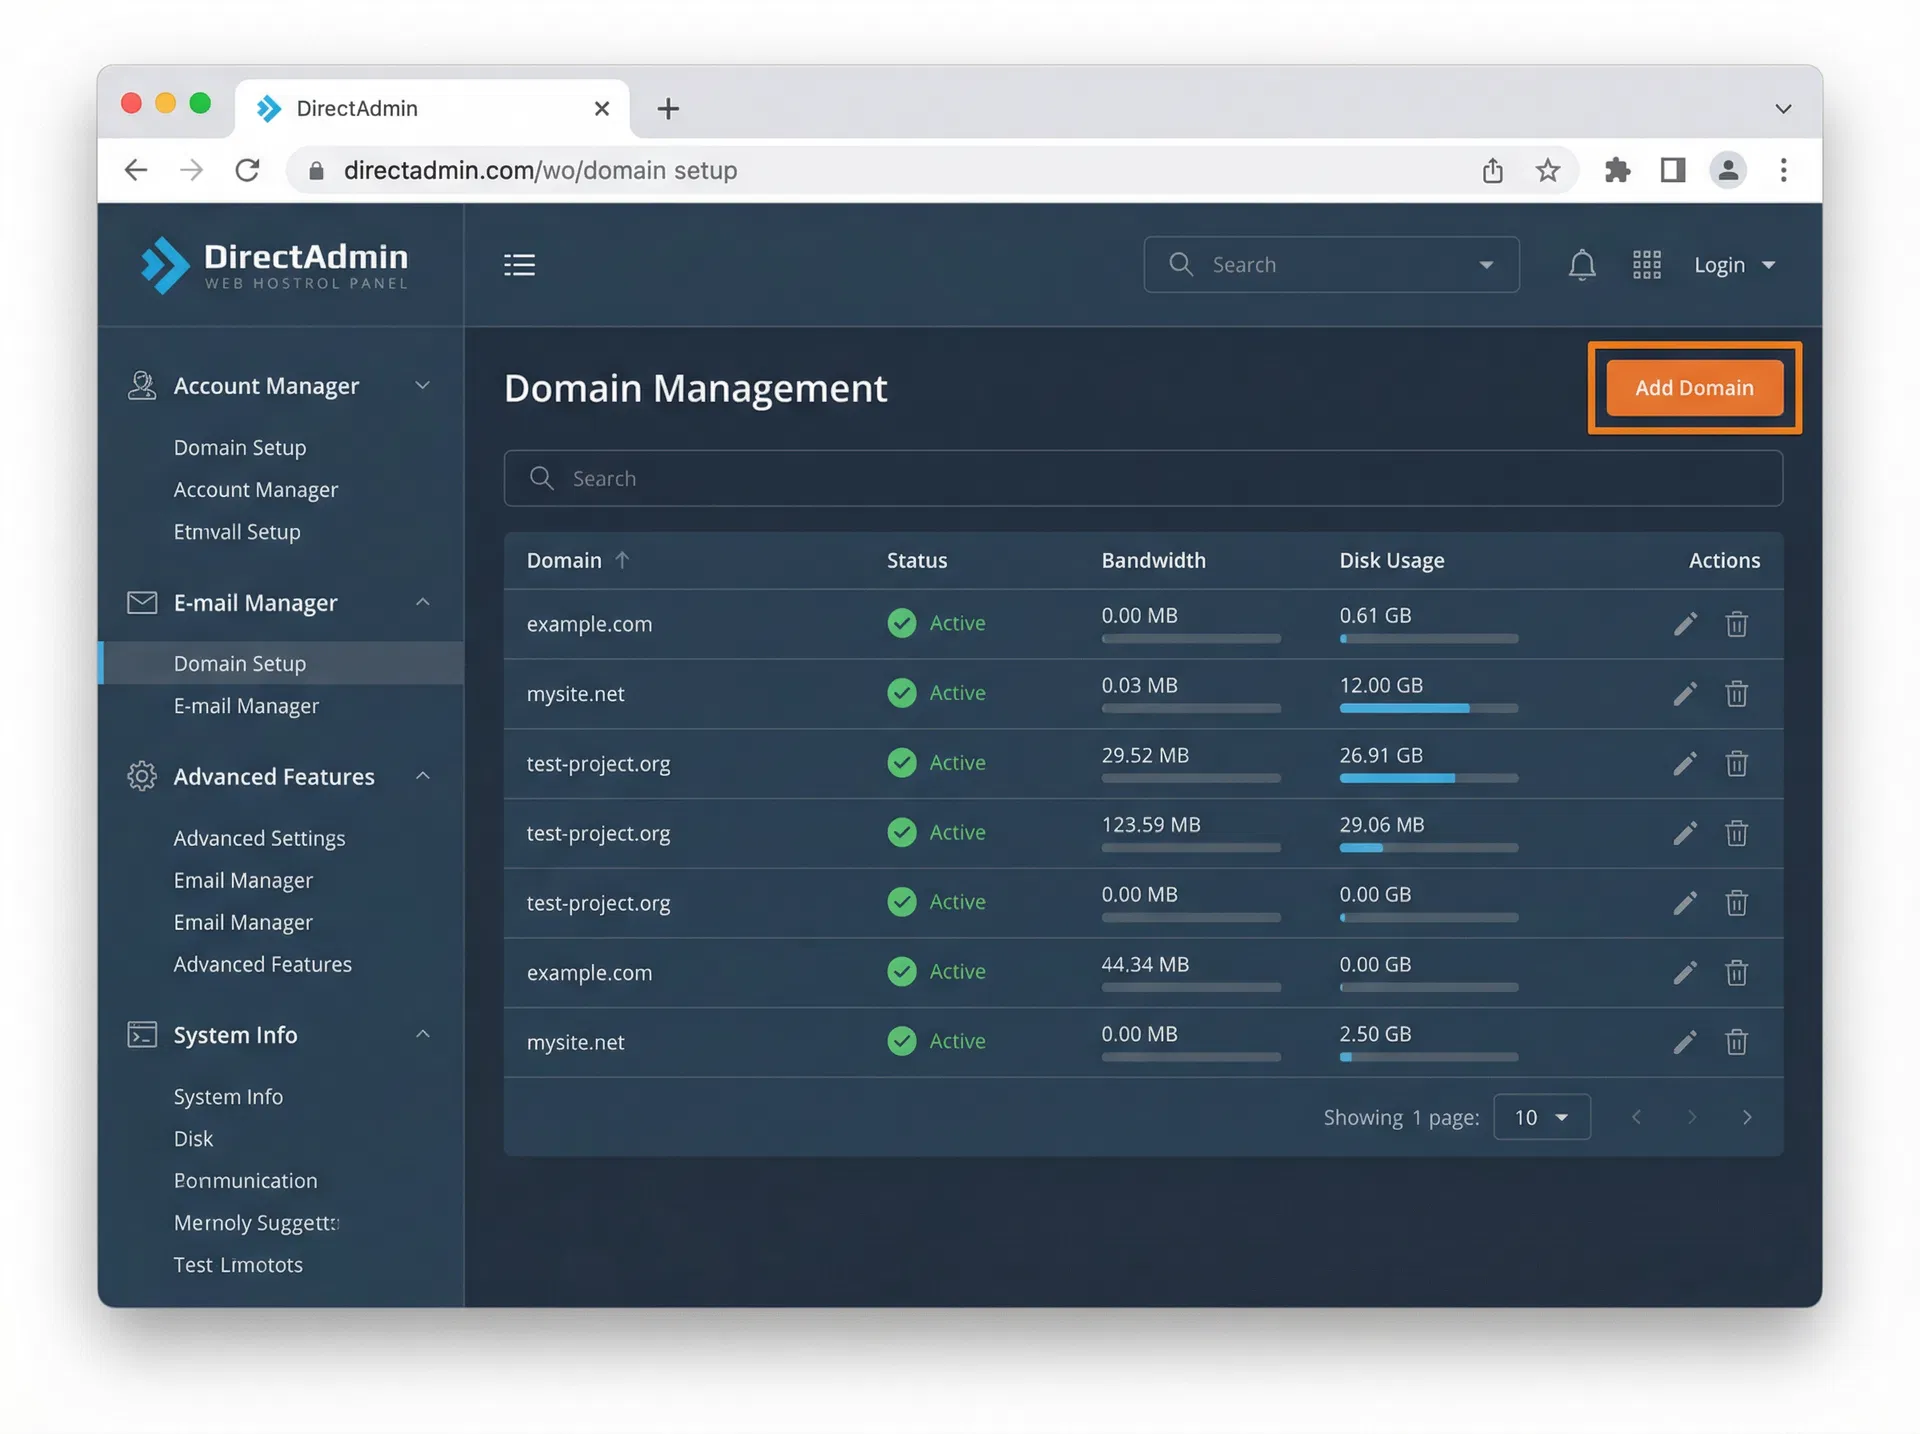
Task: Go to next page arrow in pagination
Action: coord(1746,1117)
